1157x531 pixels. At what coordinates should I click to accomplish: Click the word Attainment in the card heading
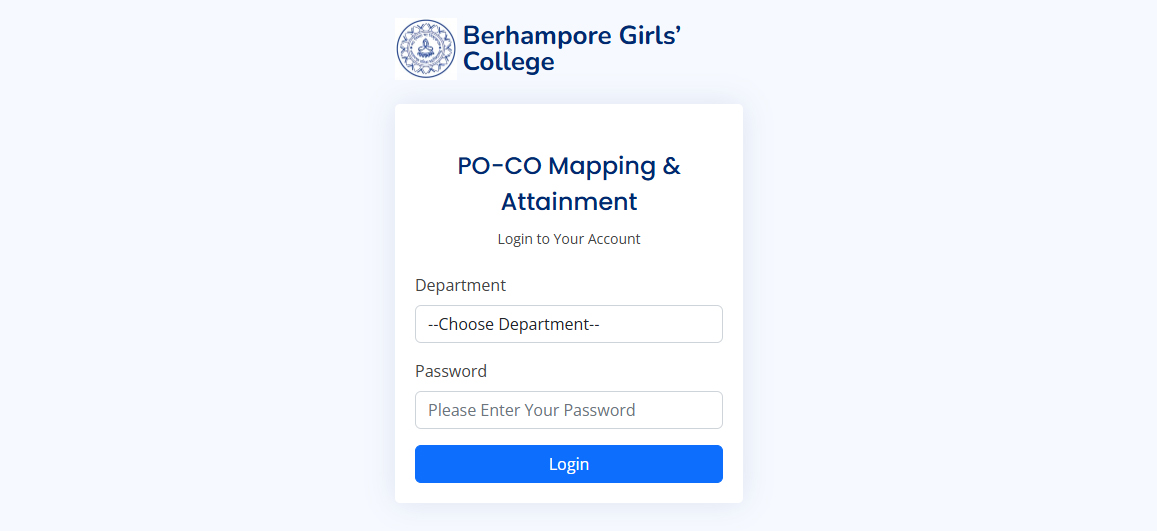[x=569, y=202]
